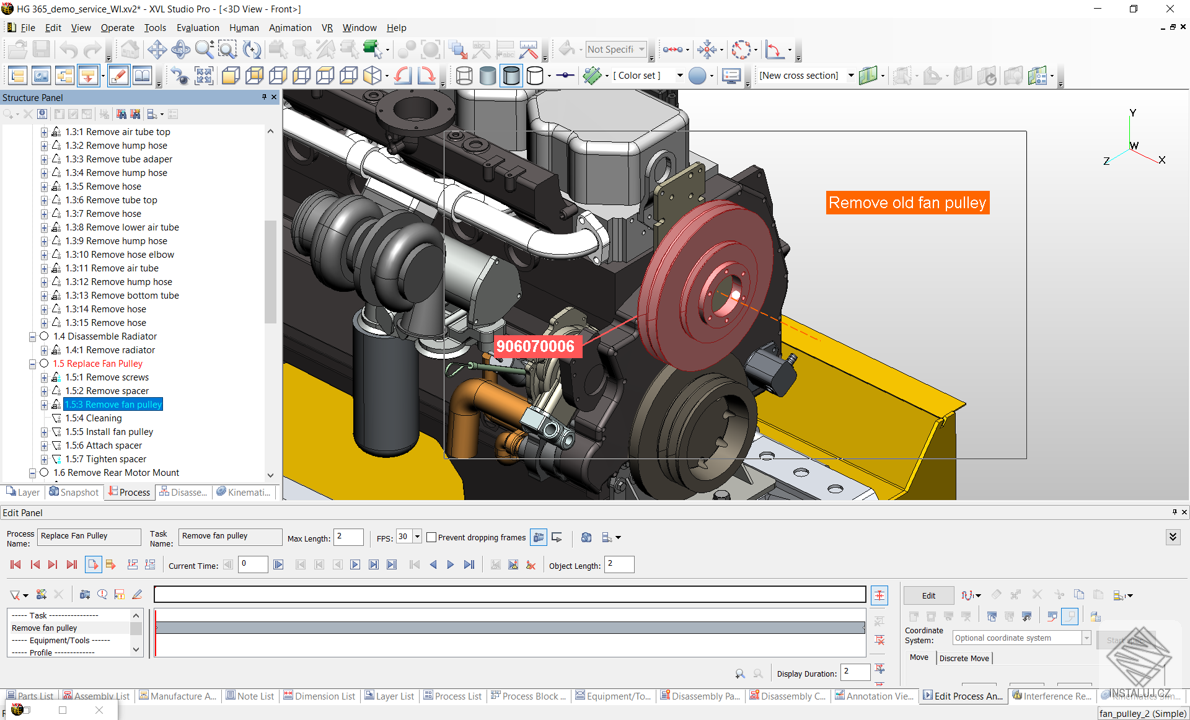Screen dimensions: 1190x720
Task: Enable the Prevent dropping frames checkbox
Action: (429, 537)
